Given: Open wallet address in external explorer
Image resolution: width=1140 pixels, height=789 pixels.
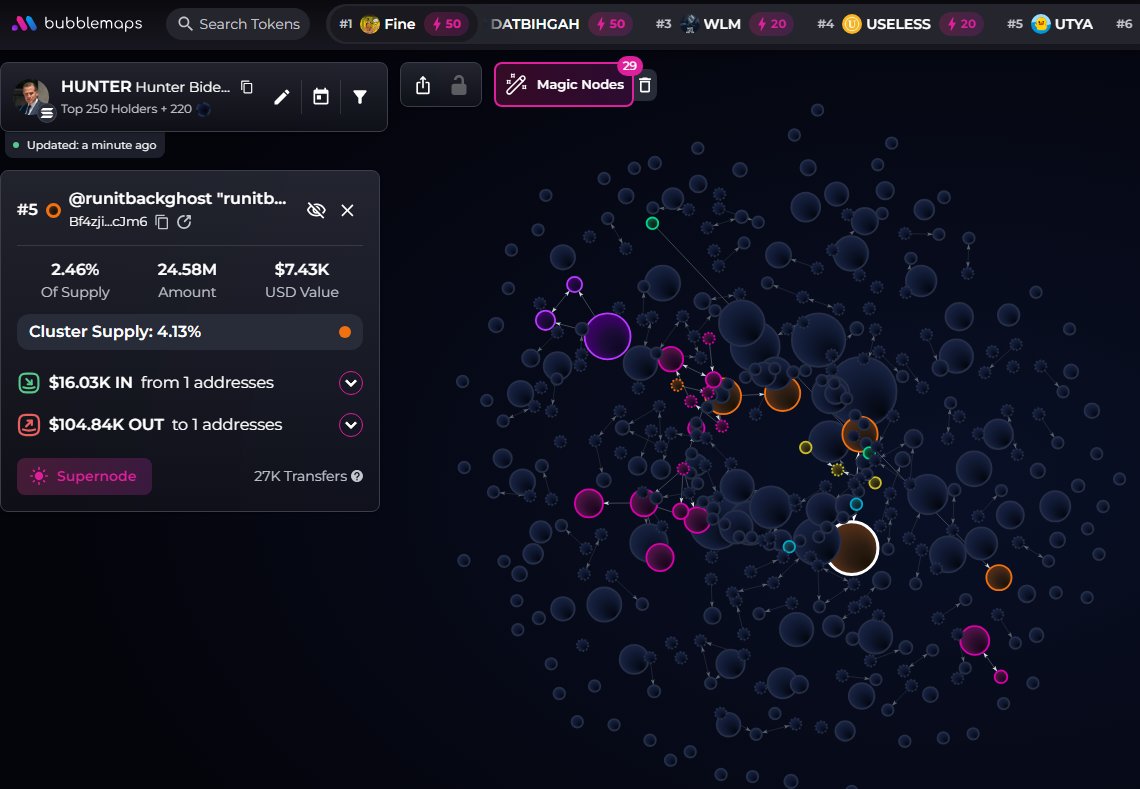Looking at the screenshot, I should click(185, 222).
